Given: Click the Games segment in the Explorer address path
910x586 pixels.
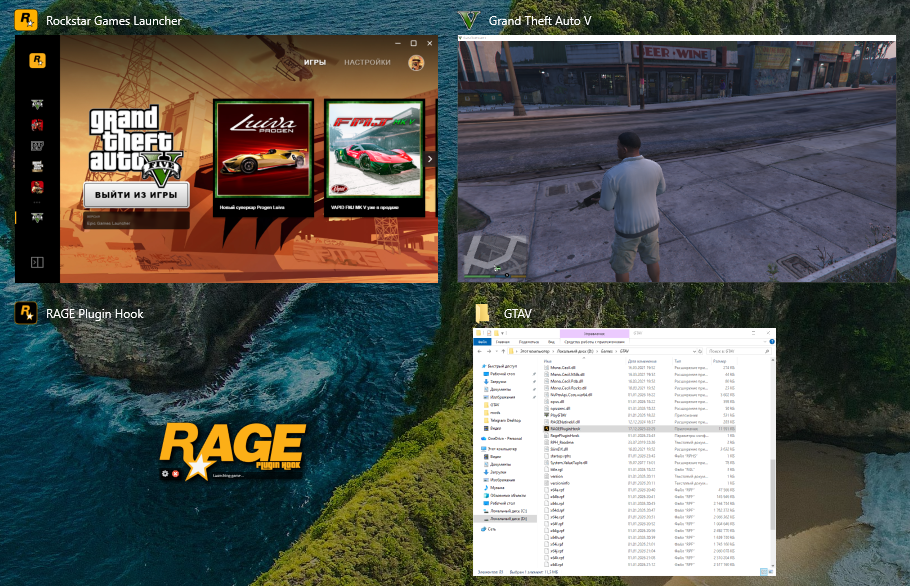Looking at the screenshot, I should (606, 351).
